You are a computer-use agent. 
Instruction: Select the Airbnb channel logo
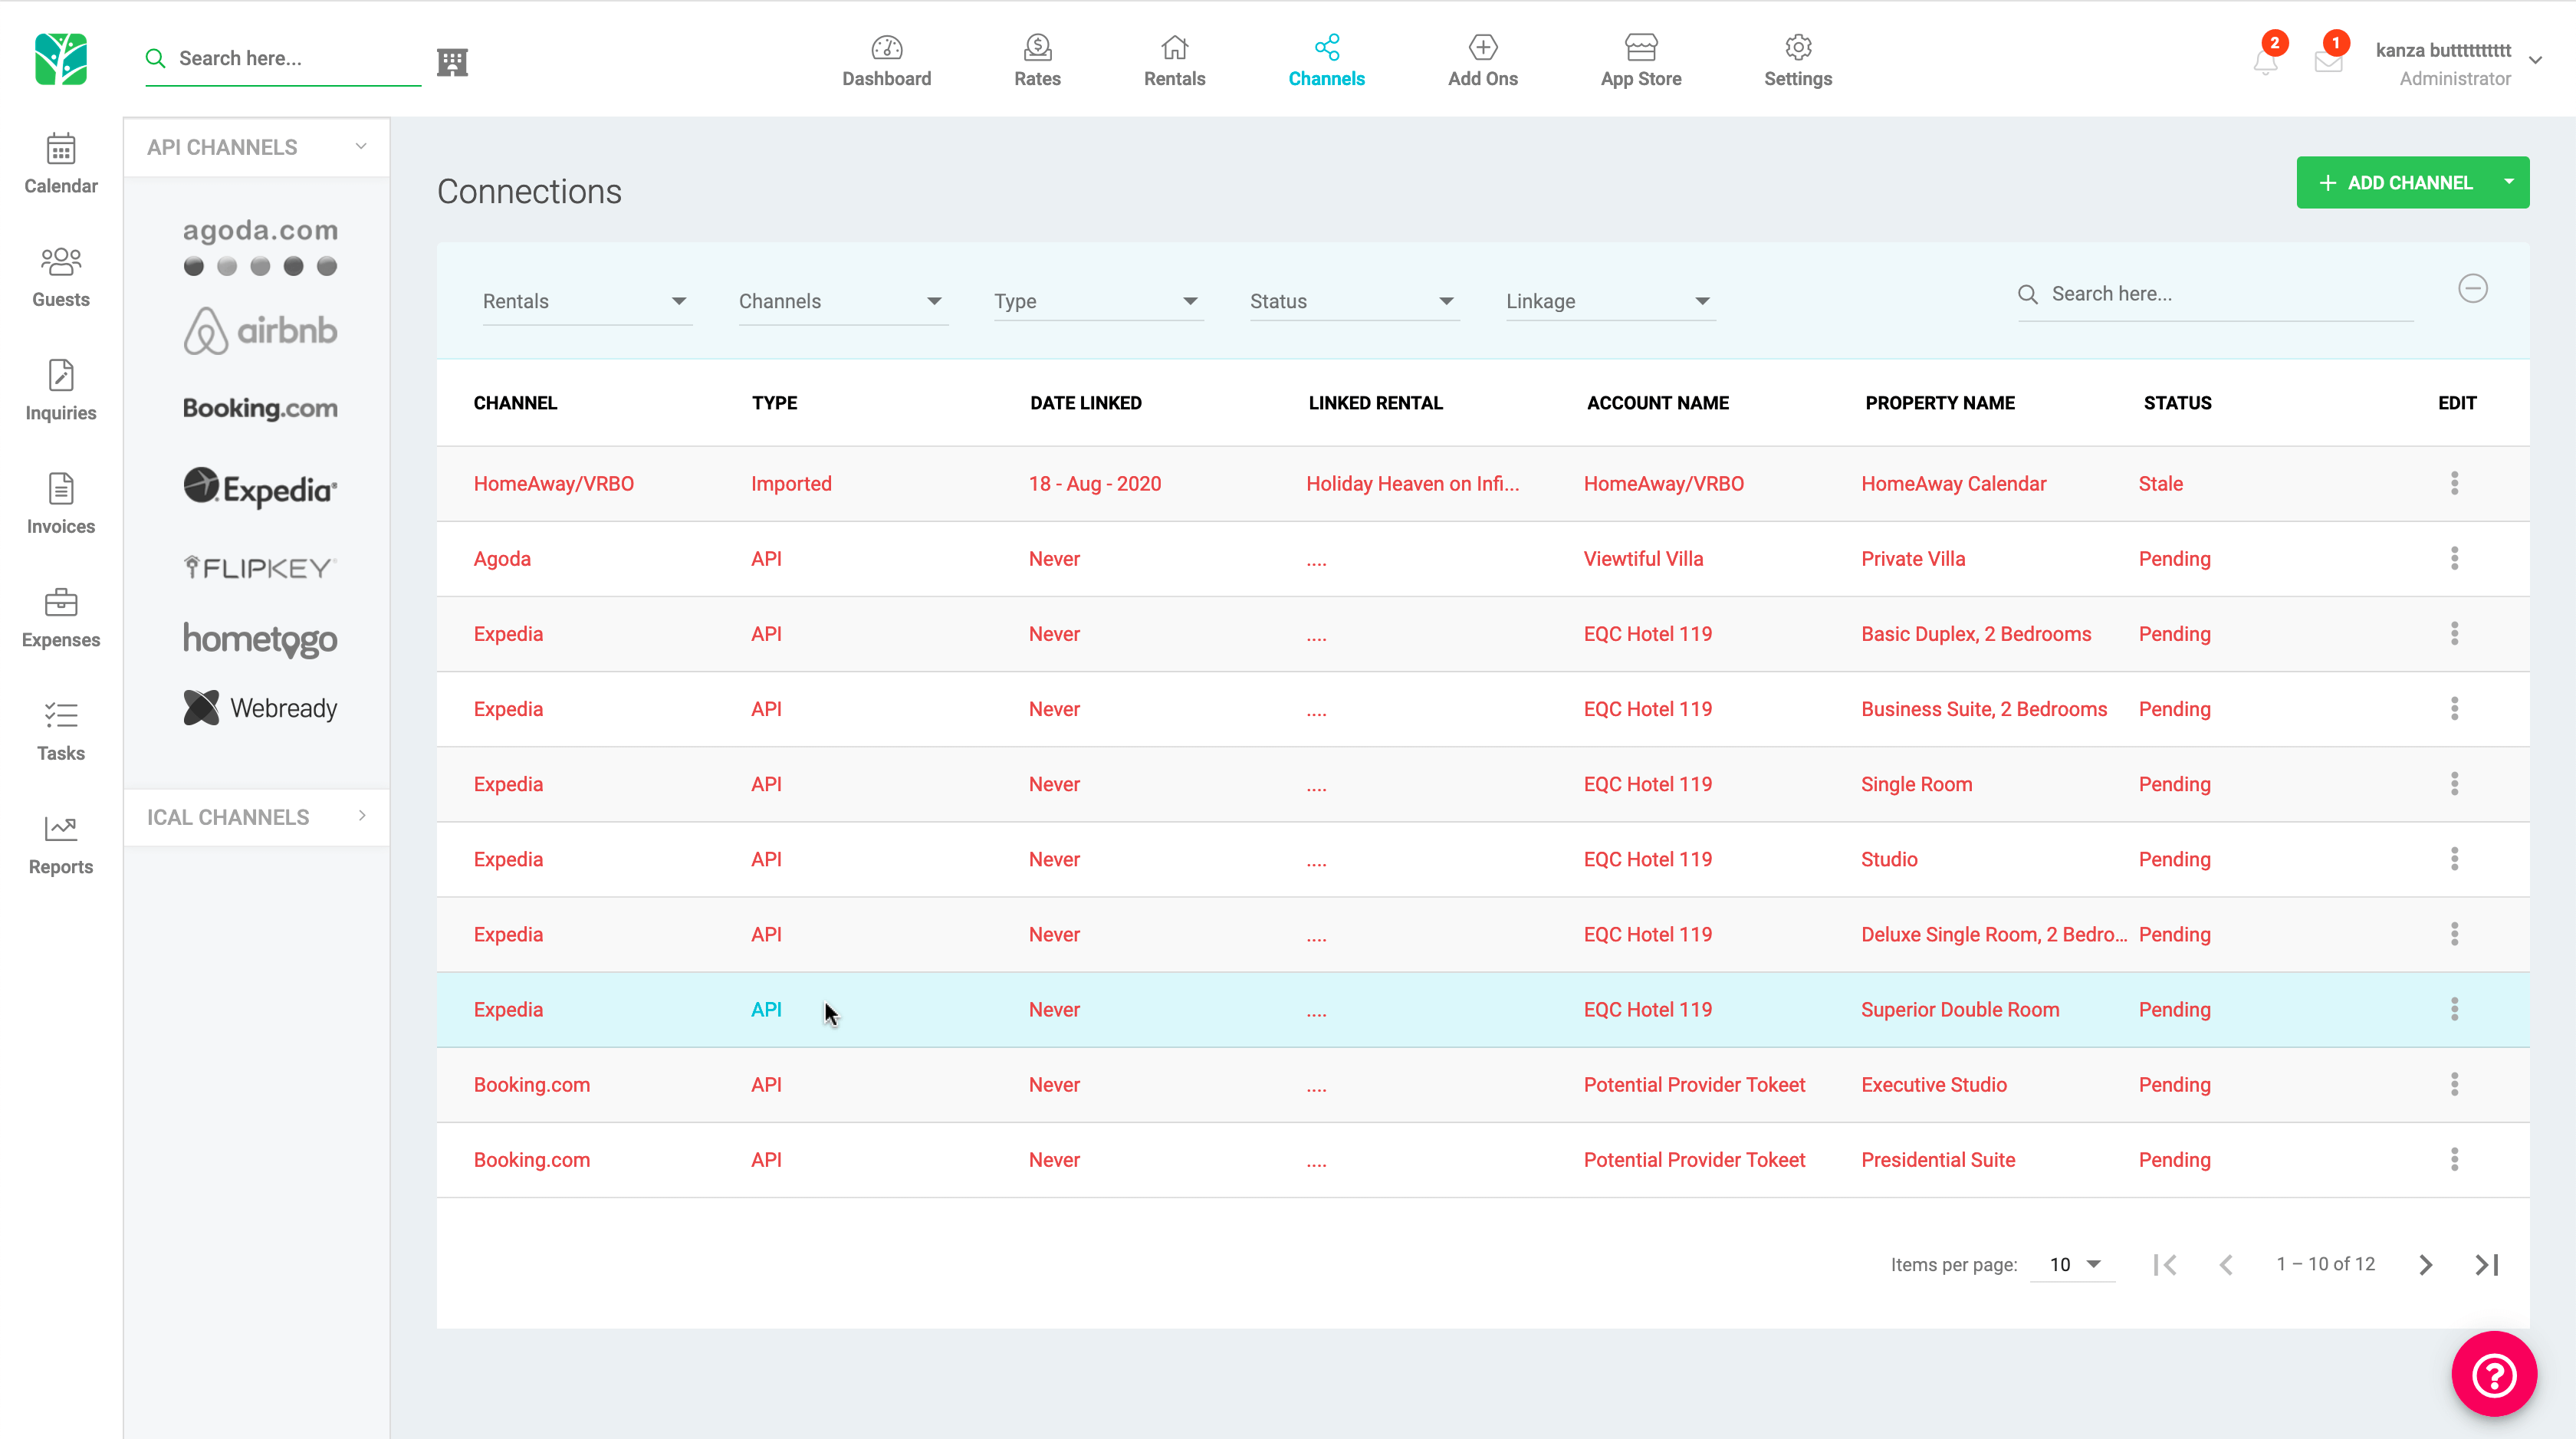260,331
